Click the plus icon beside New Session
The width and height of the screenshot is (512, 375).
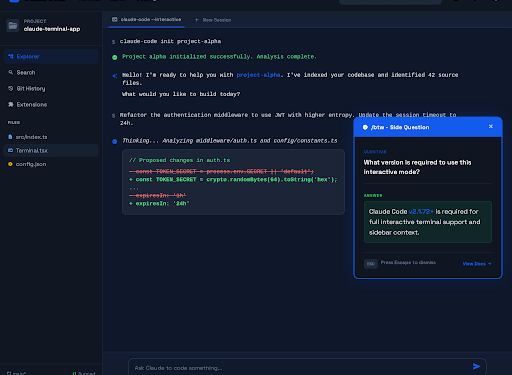(197, 20)
